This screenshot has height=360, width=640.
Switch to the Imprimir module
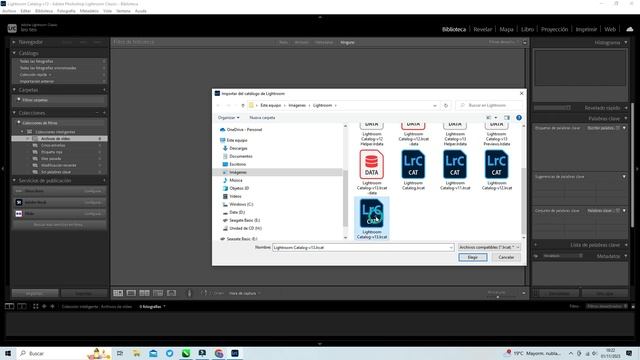click(586, 29)
